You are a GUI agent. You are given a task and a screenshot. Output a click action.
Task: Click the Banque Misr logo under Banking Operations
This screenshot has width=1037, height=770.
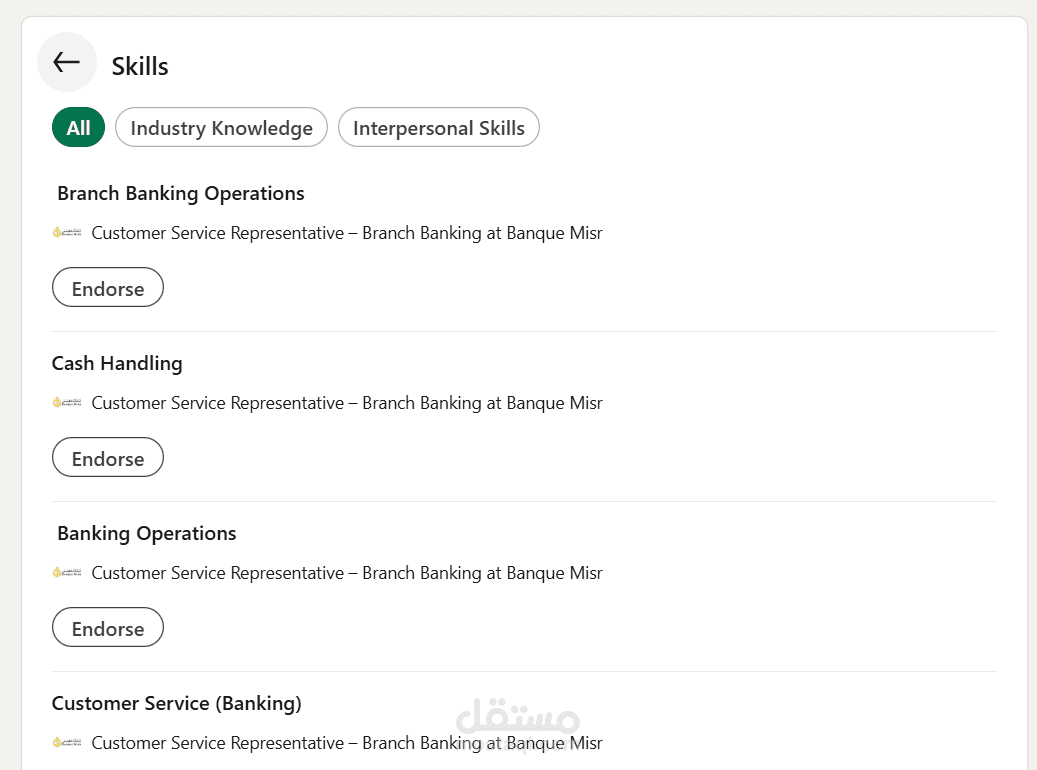67,573
